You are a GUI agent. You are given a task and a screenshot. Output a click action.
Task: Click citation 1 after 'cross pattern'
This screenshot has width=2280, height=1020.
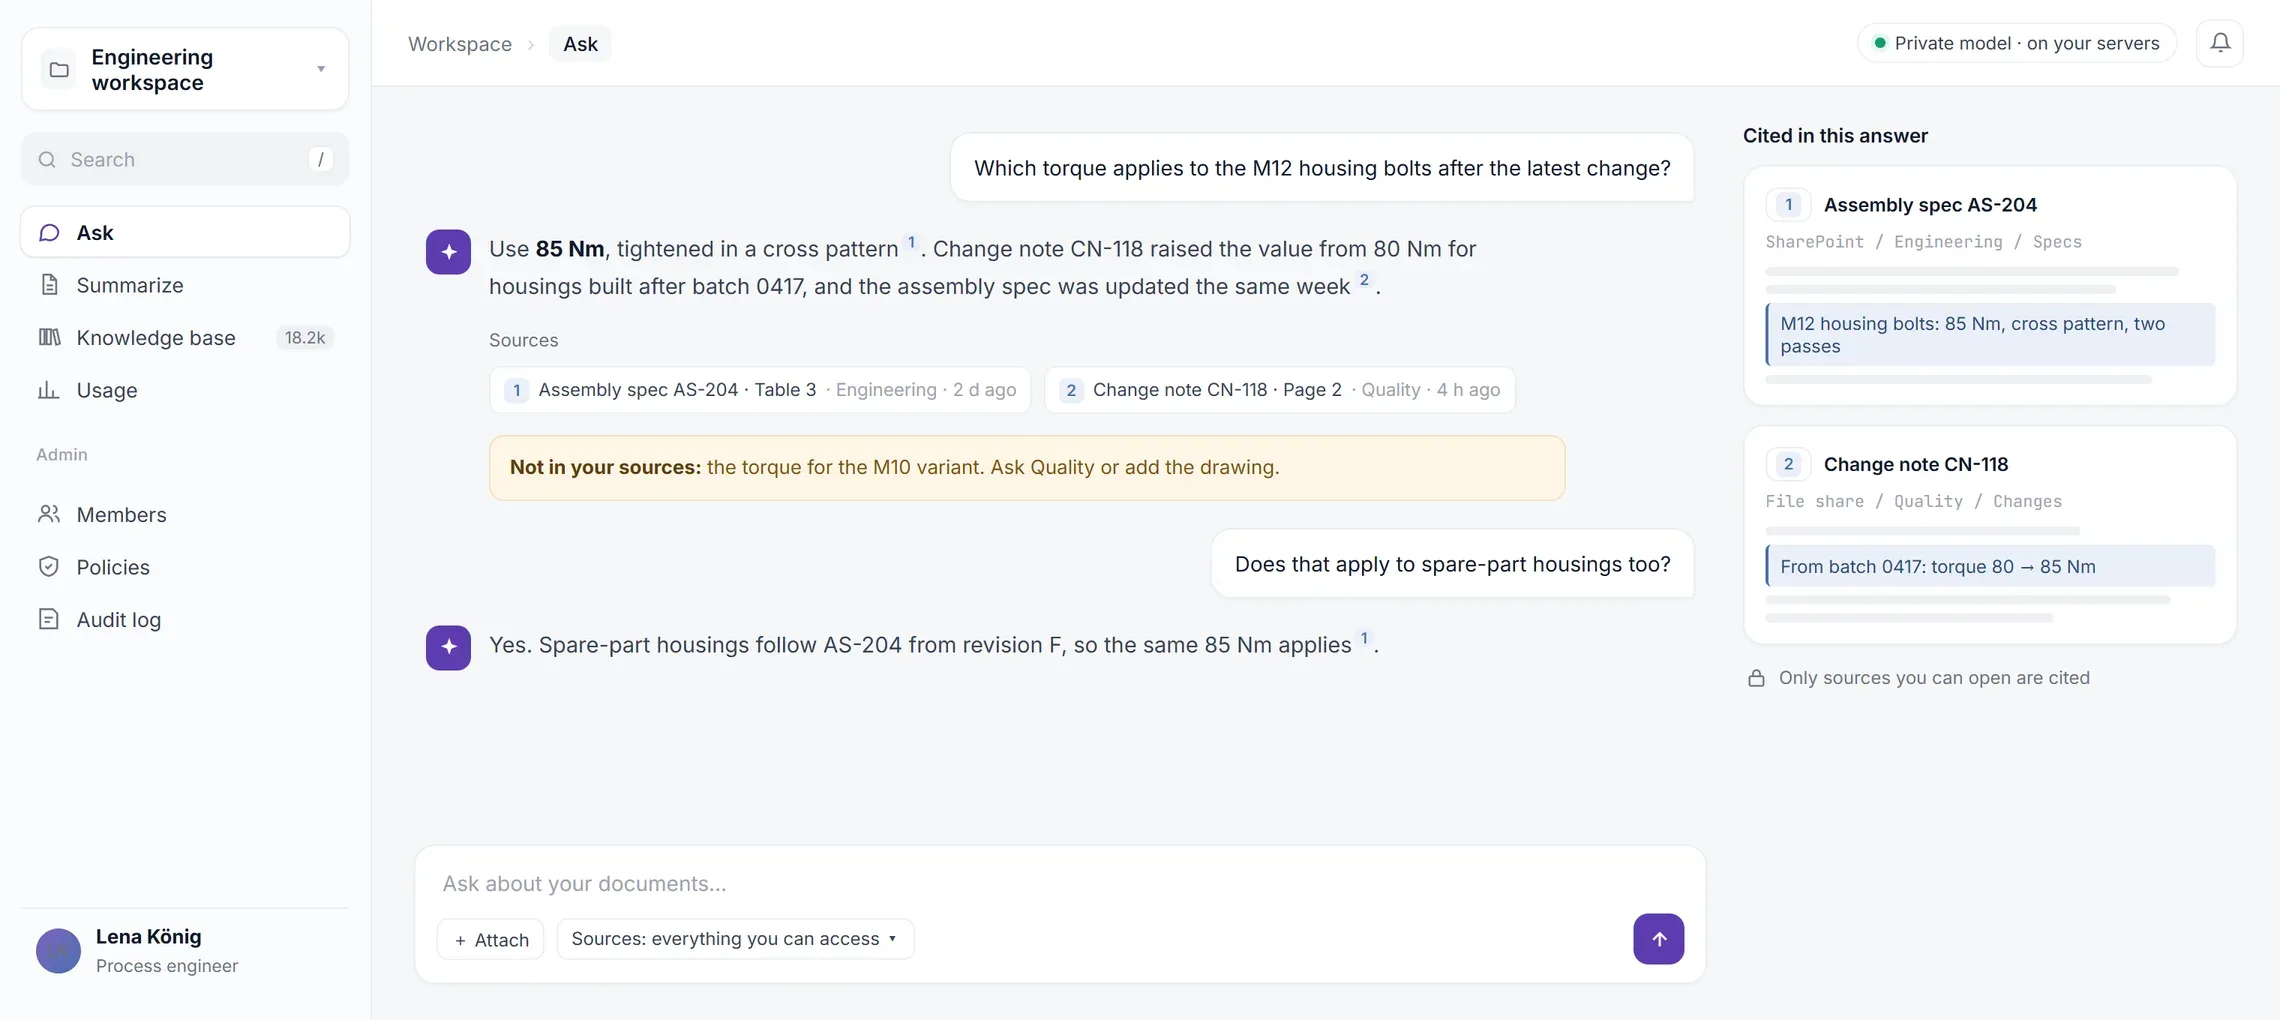coord(911,242)
